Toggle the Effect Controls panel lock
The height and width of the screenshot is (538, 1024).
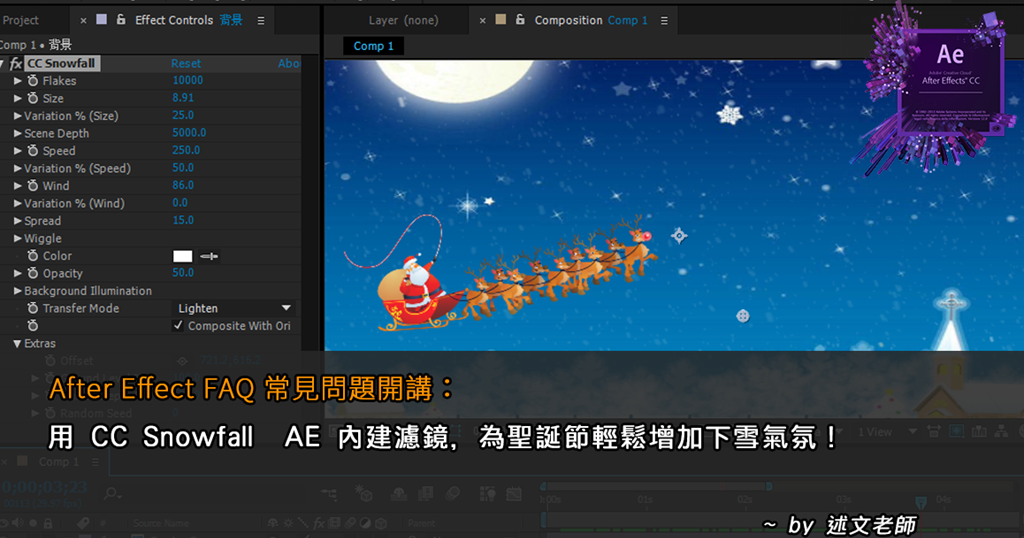121,20
